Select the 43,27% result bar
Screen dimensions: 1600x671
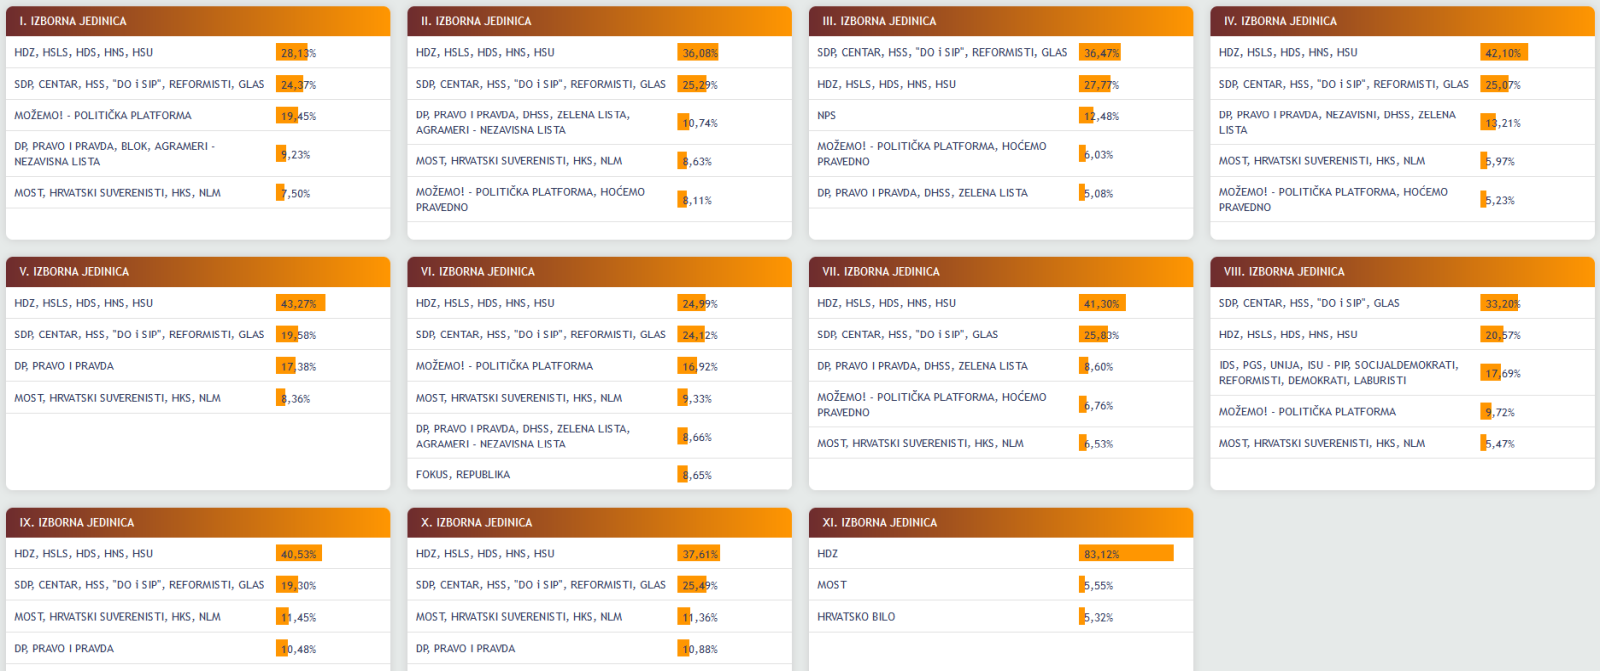301,303
